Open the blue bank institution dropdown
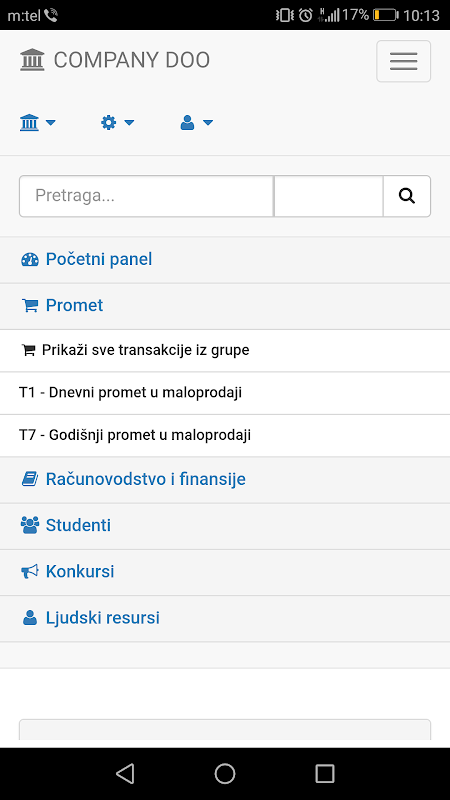 pyautogui.click(x=38, y=122)
